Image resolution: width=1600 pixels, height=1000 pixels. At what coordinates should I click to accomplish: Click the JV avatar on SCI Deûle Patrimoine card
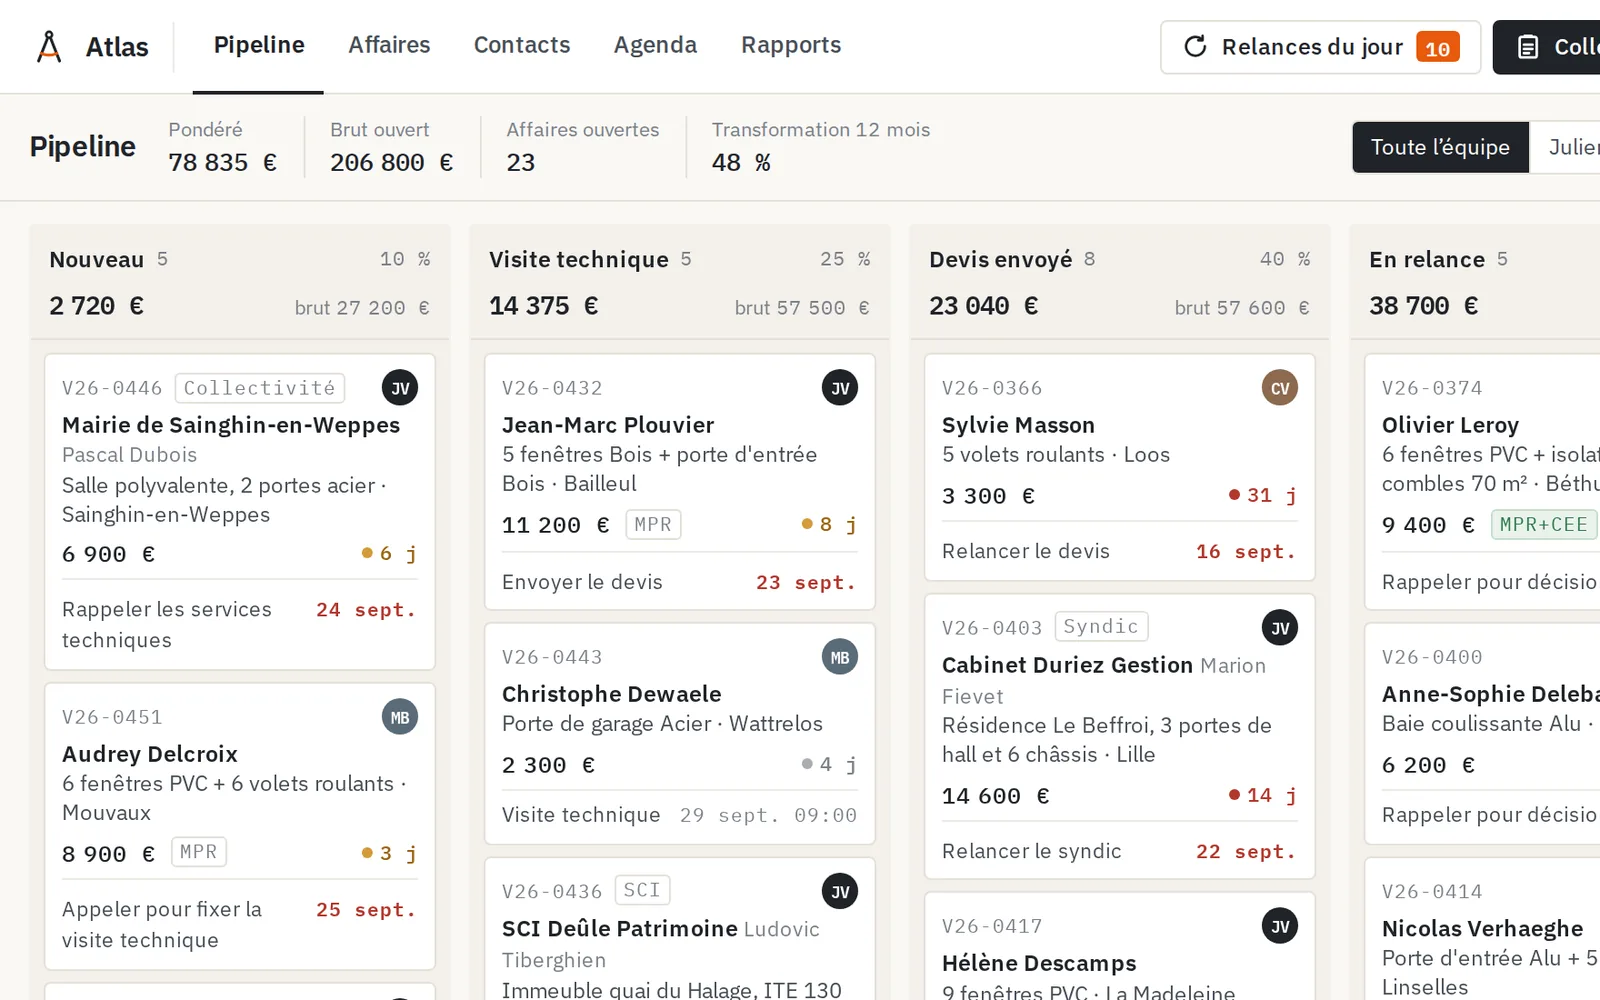click(x=840, y=891)
